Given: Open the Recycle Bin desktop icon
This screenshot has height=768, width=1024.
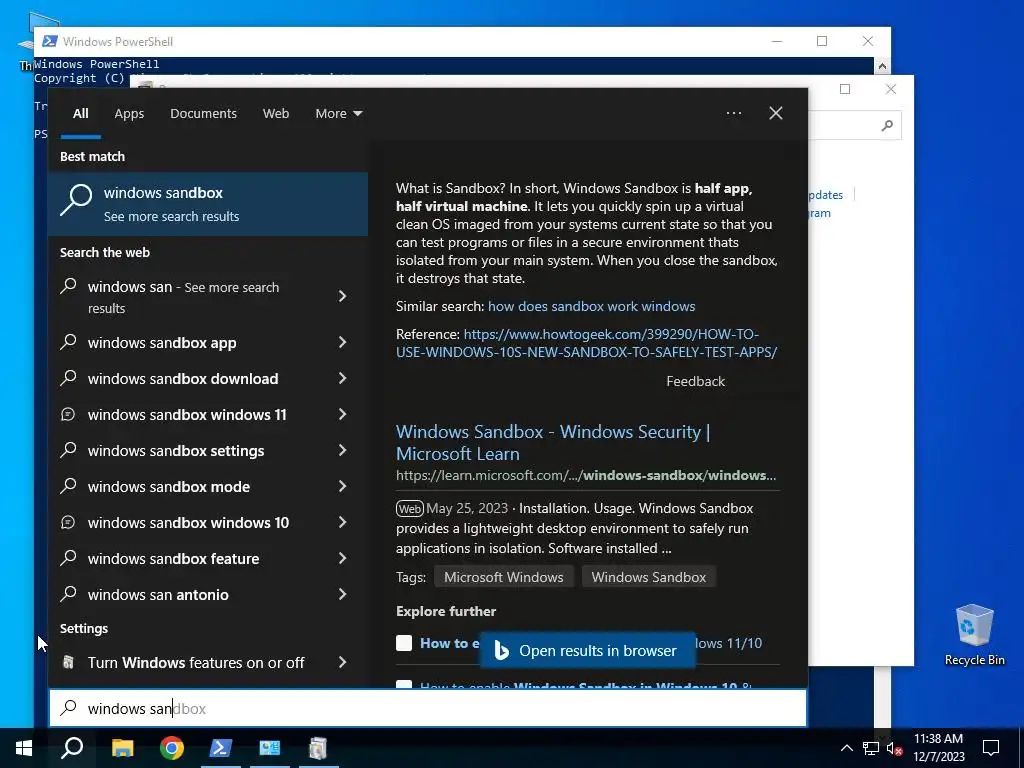Looking at the screenshot, I should [x=974, y=635].
